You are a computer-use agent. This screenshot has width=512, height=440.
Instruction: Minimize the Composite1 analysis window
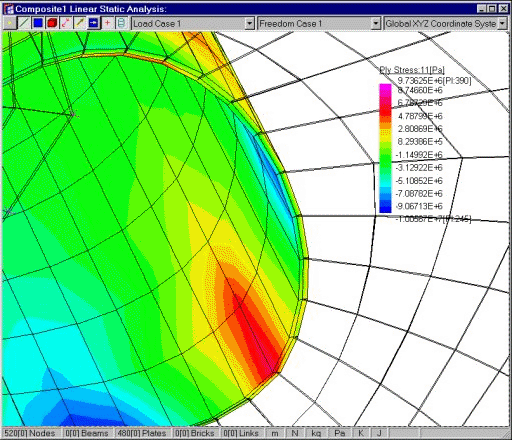(x=481, y=9)
